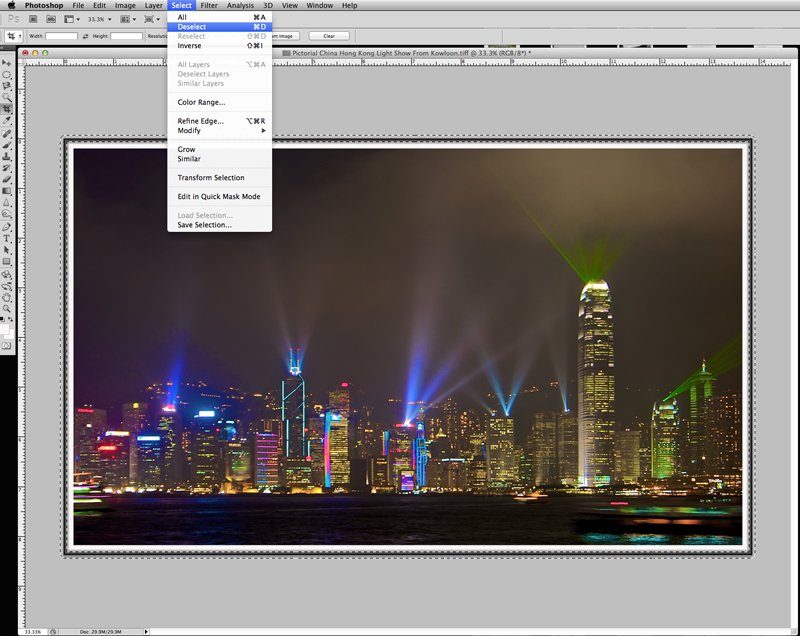Select the Crop tool in toolbox

point(7,109)
